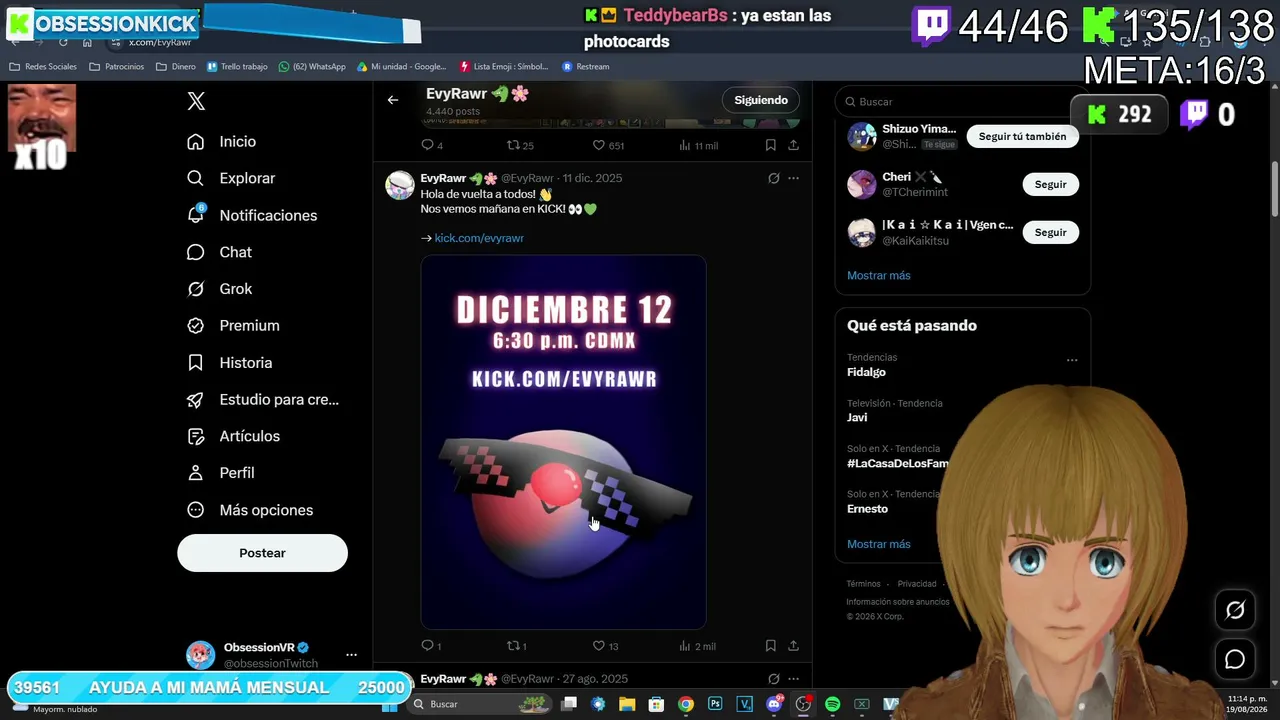This screenshot has width=1280, height=720.
Task: Open Términos in the footer
Action: pos(863,584)
